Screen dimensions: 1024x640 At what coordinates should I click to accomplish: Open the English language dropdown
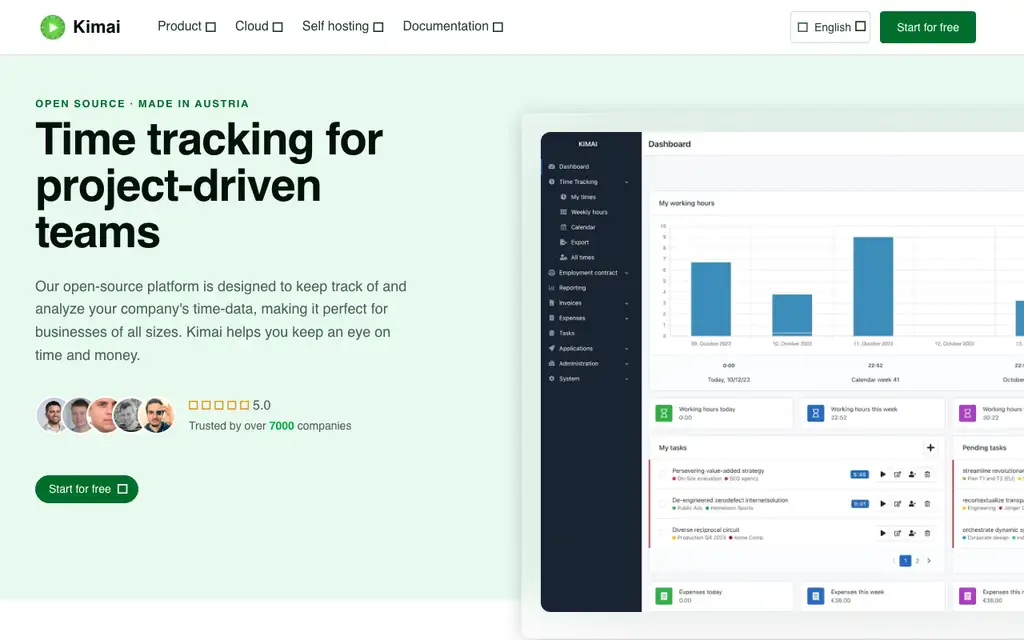click(x=830, y=27)
